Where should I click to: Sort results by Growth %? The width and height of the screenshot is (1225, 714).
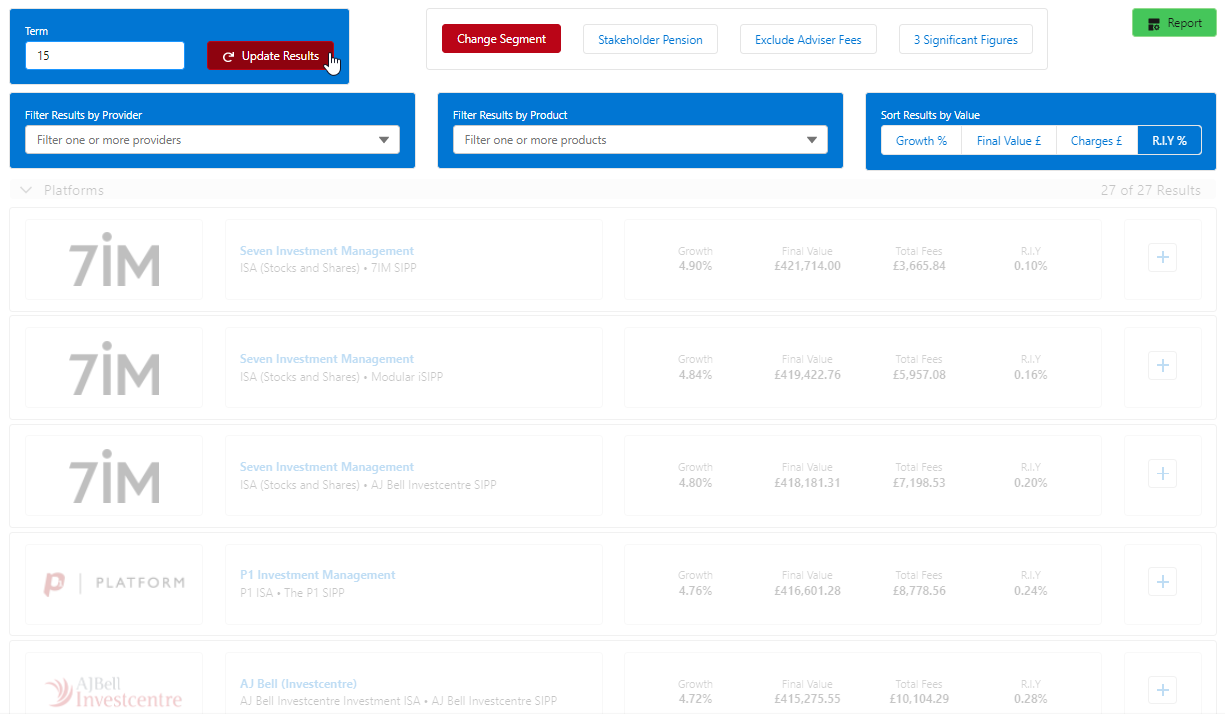pos(921,141)
